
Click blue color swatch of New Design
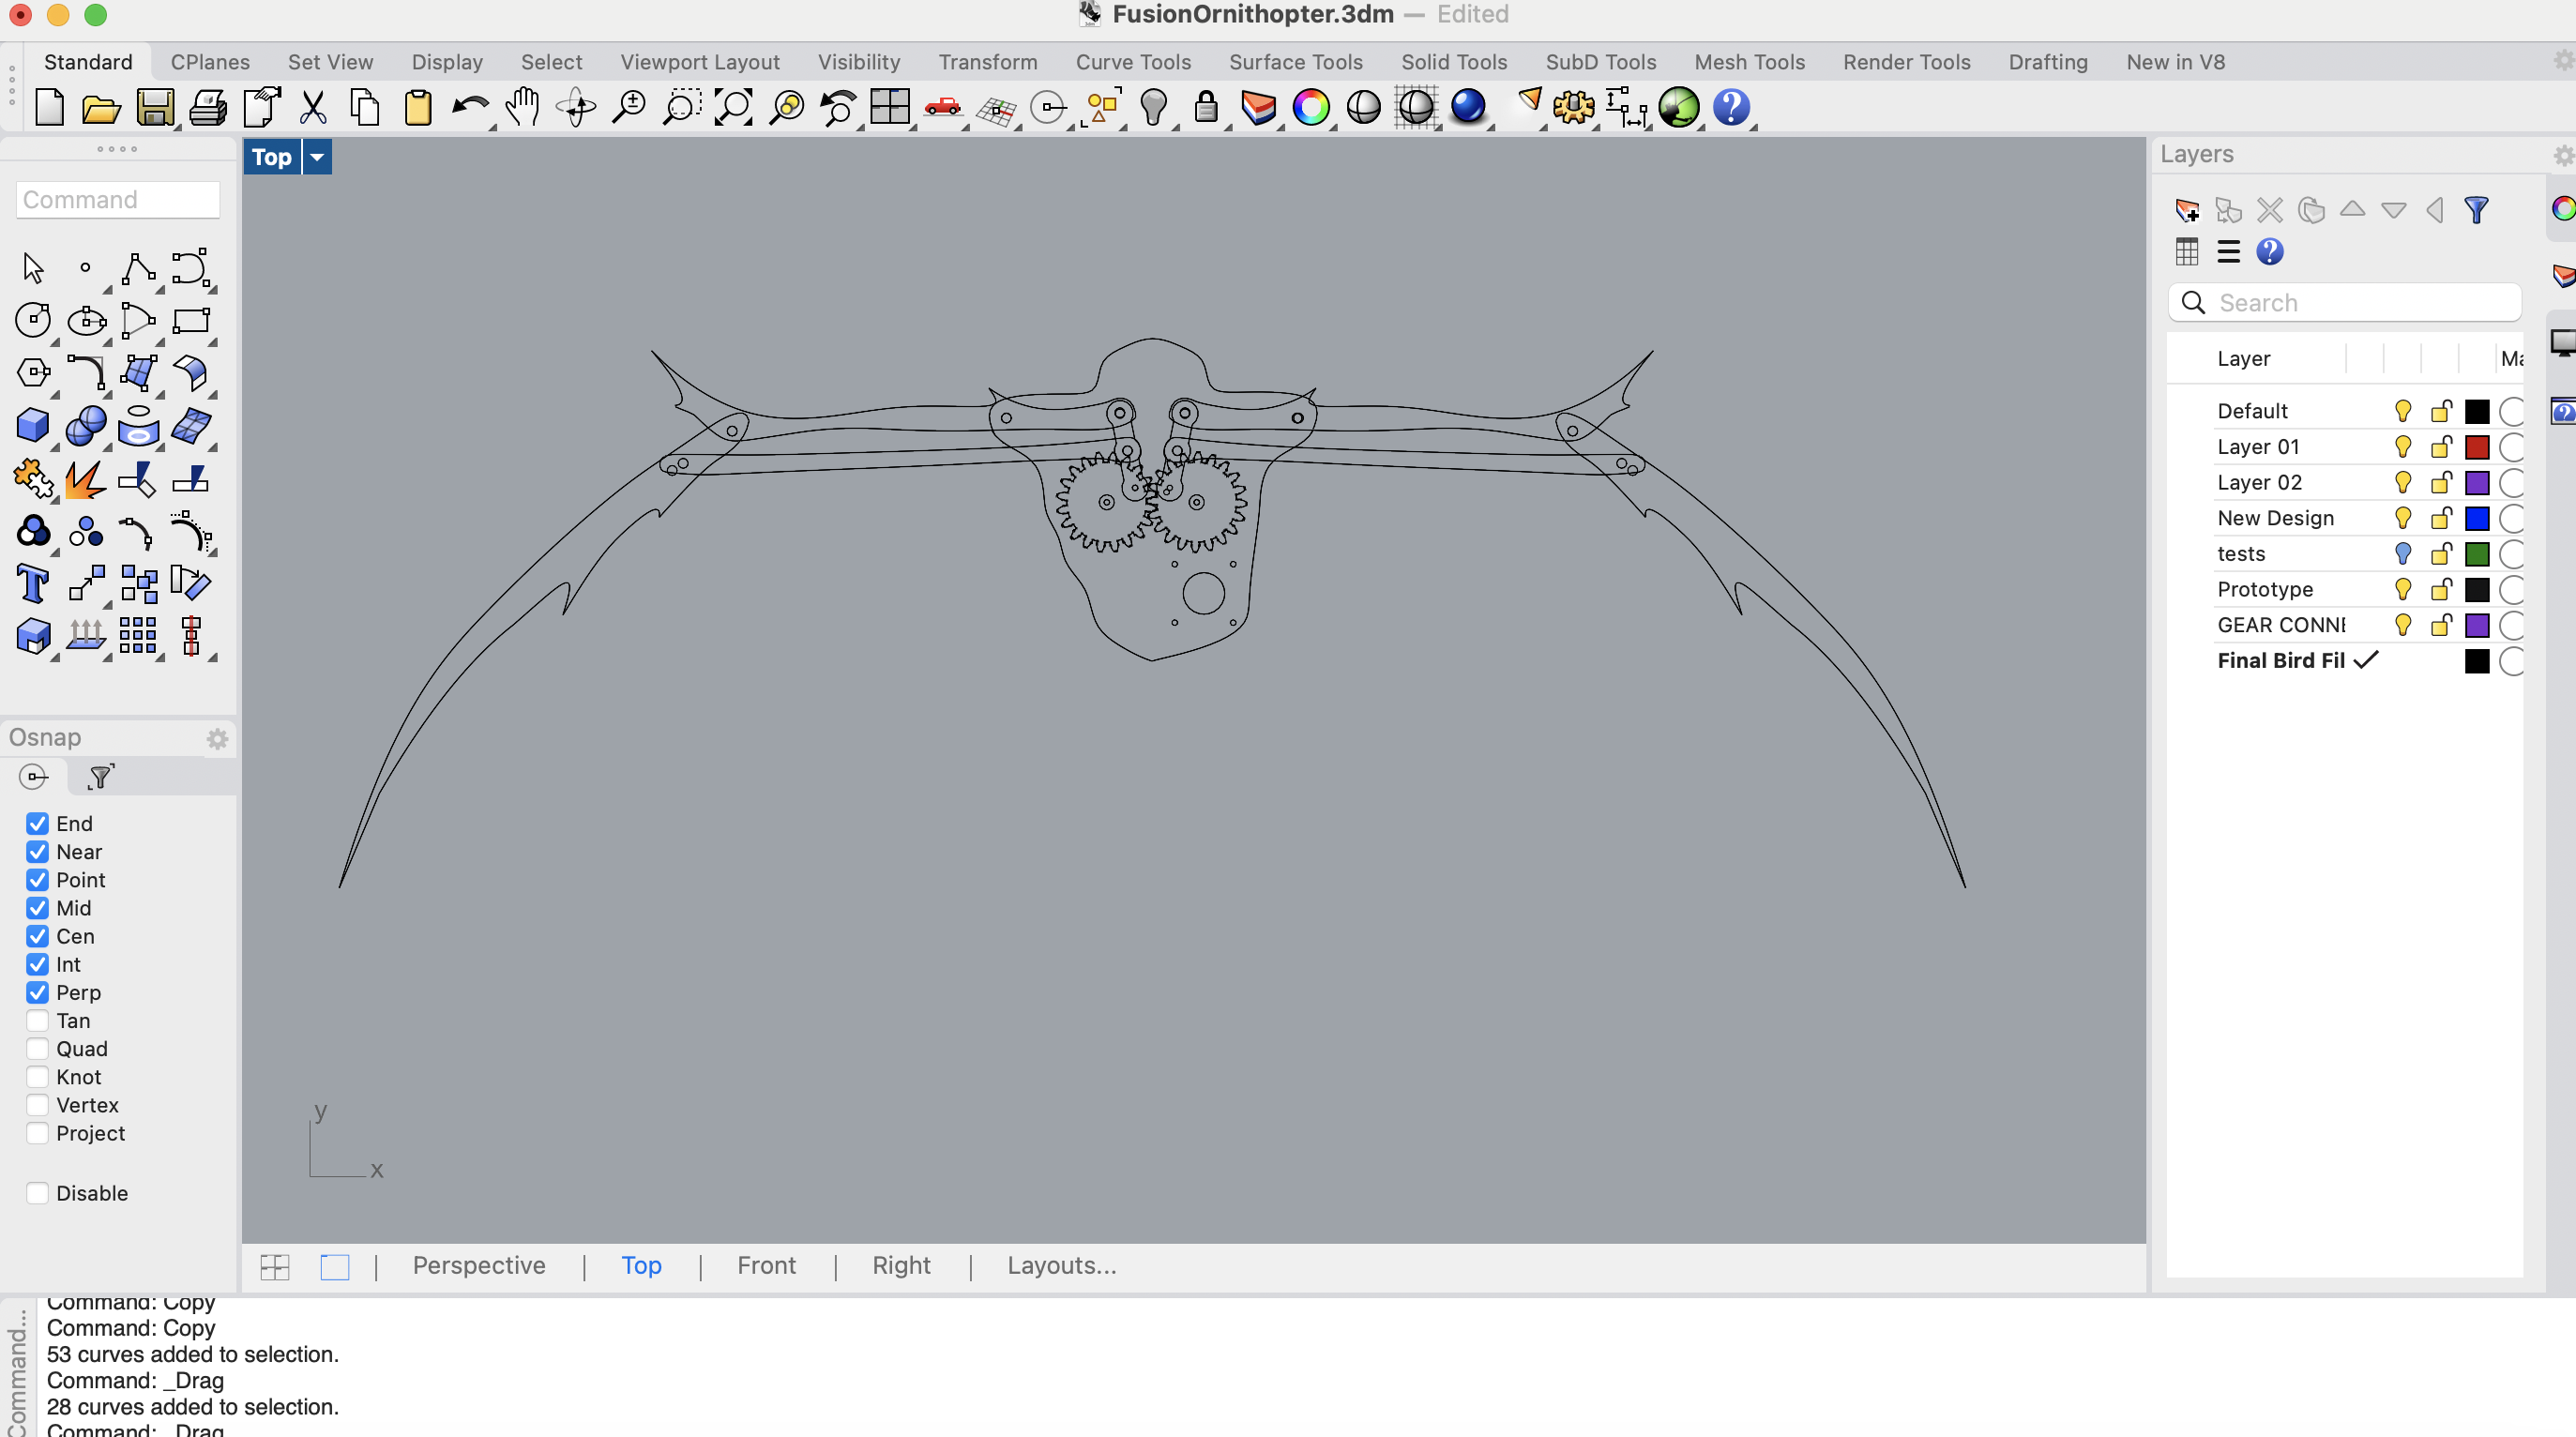point(2476,518)
